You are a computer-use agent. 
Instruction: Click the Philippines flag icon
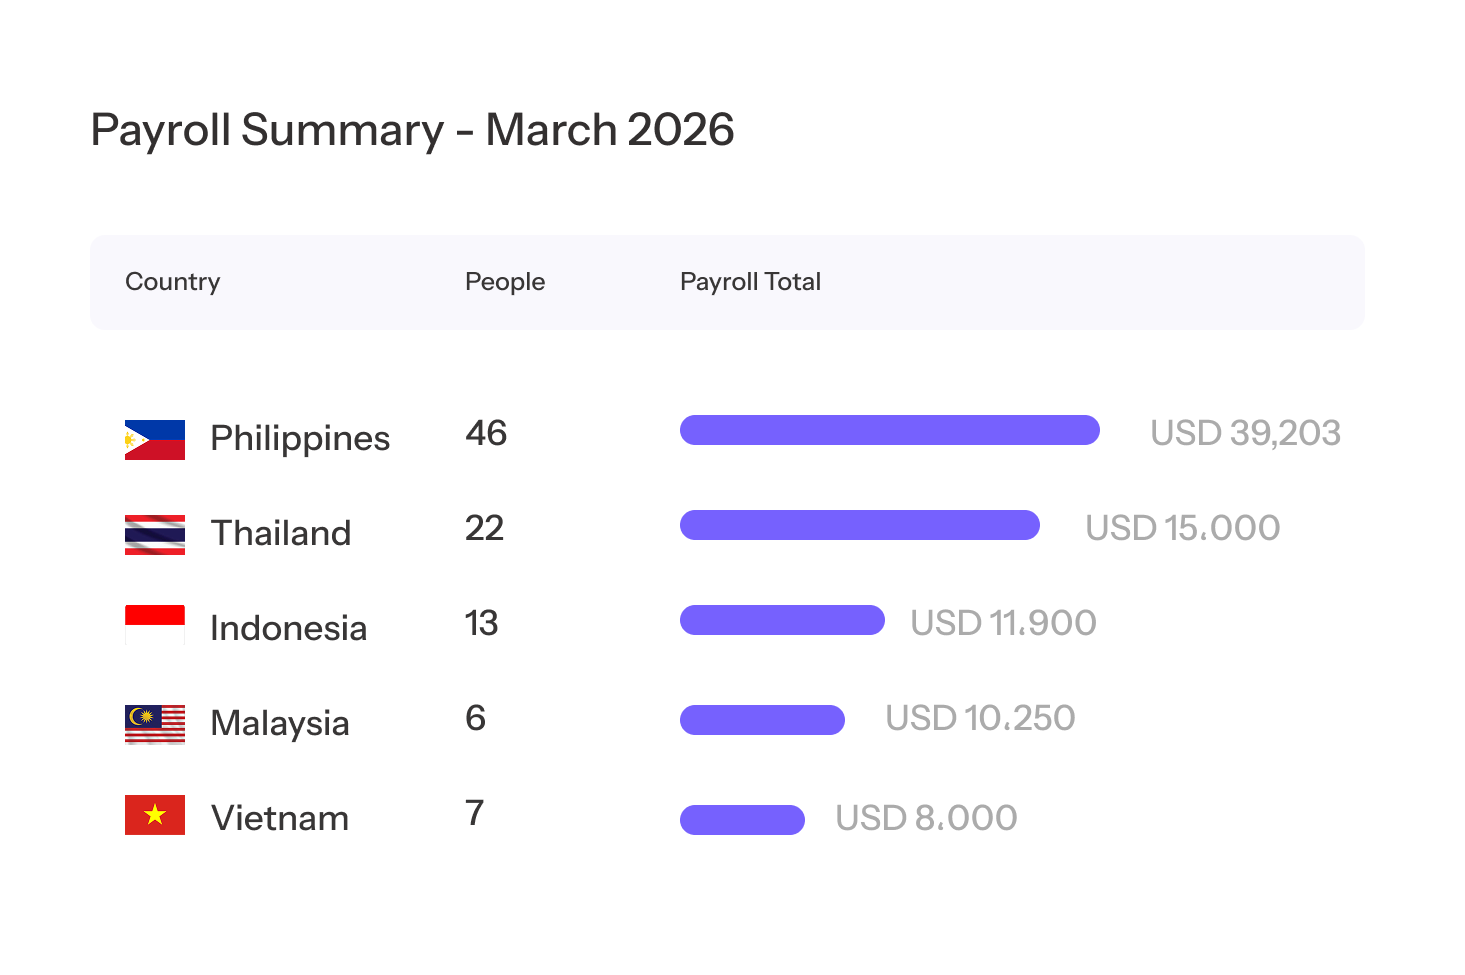pyautogui.click(x=155, y=440)
